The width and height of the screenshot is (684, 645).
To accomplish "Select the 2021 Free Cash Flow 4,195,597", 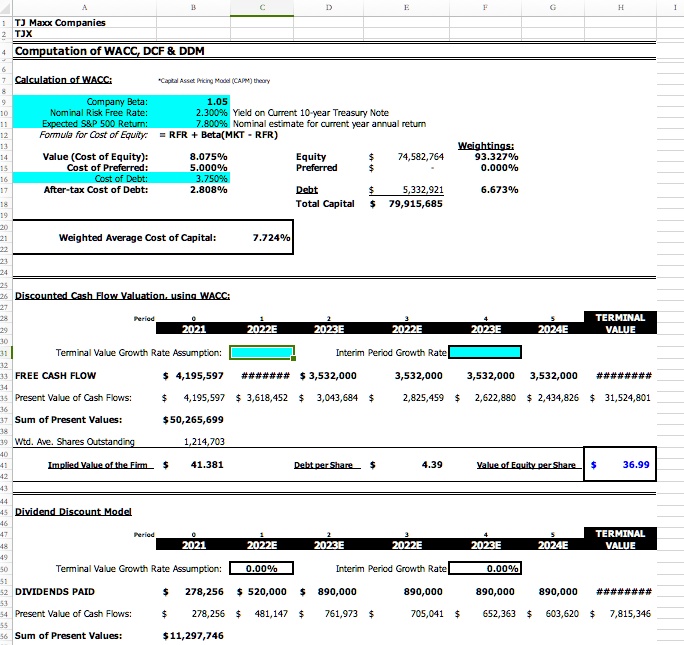I will 199,376.
